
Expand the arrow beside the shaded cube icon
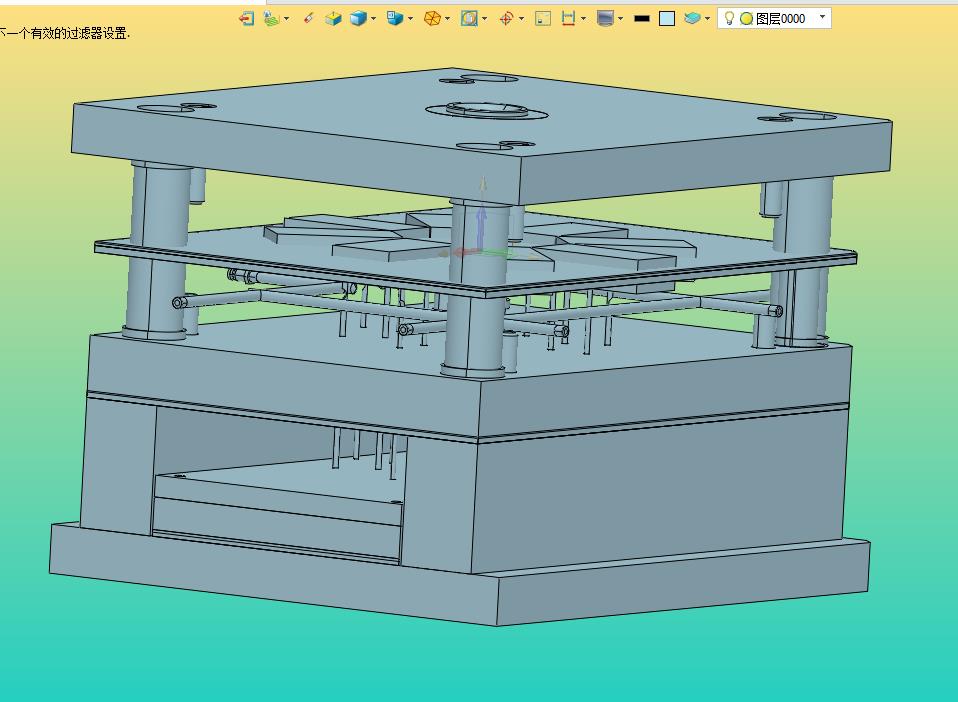374,18
